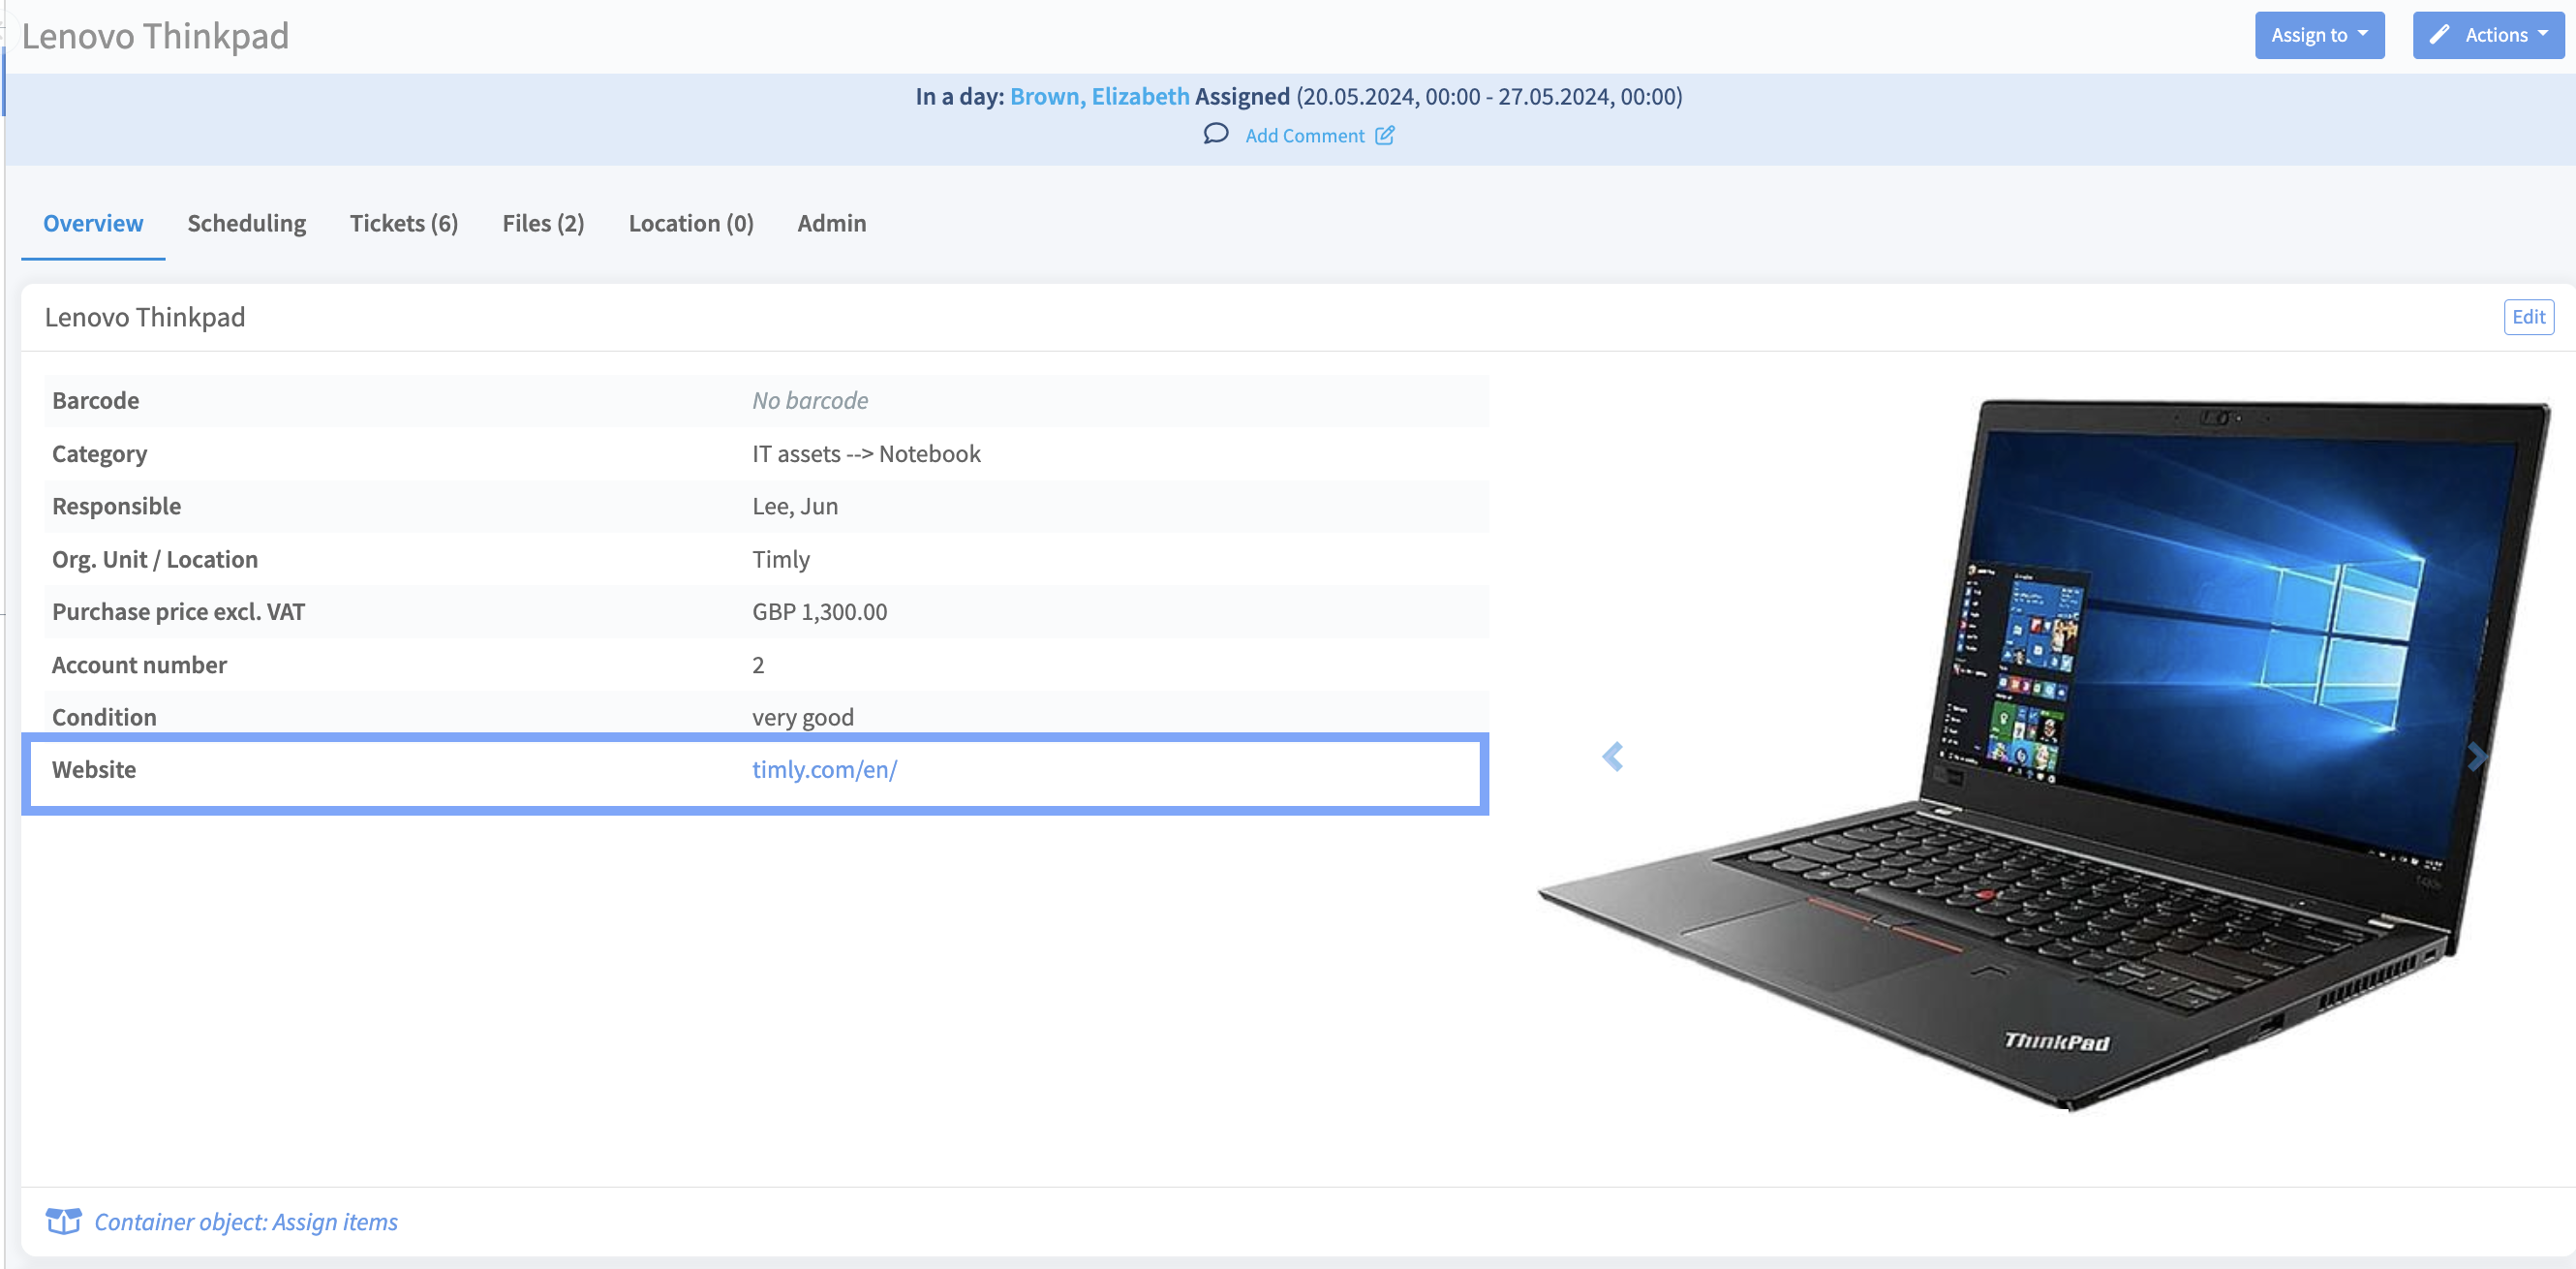Open Brown, Elizabeth profile link
Image resolution: width=2576 pixels, height=1269 pixels.
tap(1099, 96)
